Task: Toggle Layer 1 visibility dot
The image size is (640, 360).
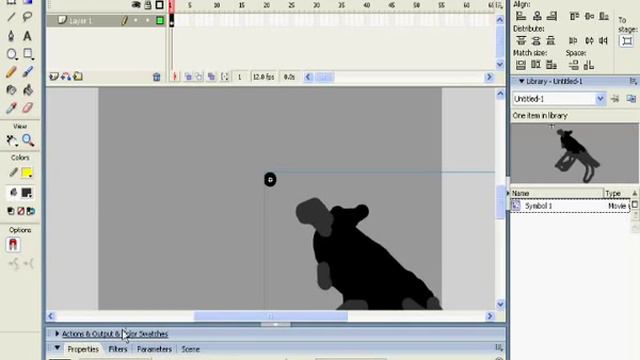Action: [x=136, y=20]
